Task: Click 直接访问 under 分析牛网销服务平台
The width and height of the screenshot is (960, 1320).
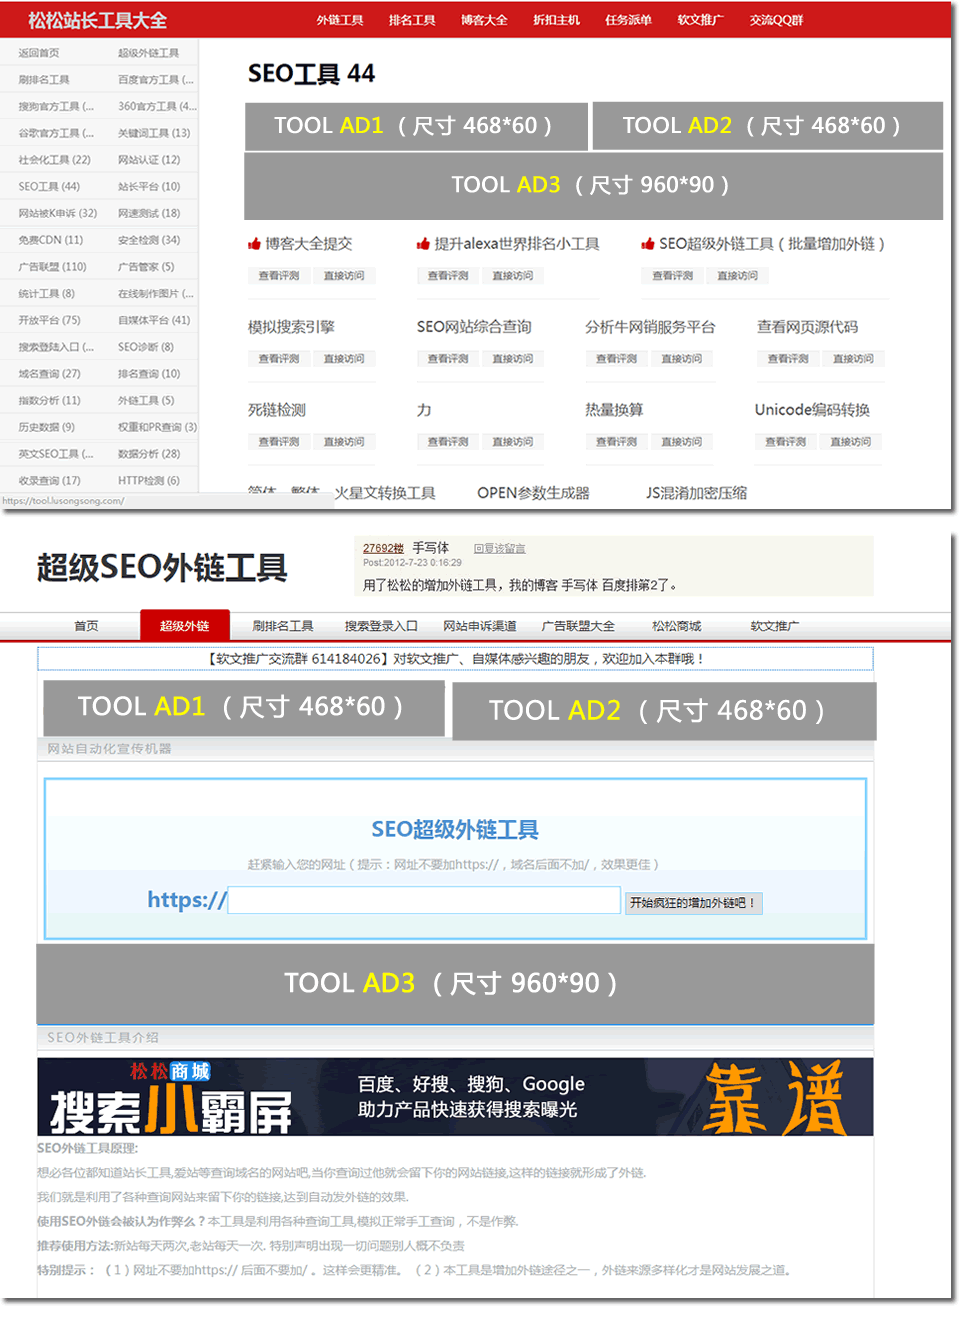Action: 682,359
